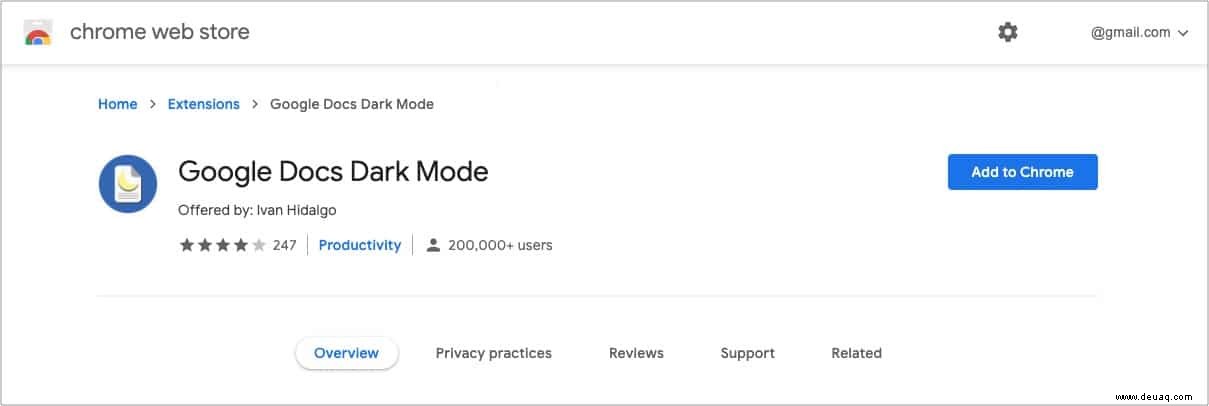The image size is (1209, 406).
Task: Click the first rating star
Action: pyautogui.click(x=186, y=245)
